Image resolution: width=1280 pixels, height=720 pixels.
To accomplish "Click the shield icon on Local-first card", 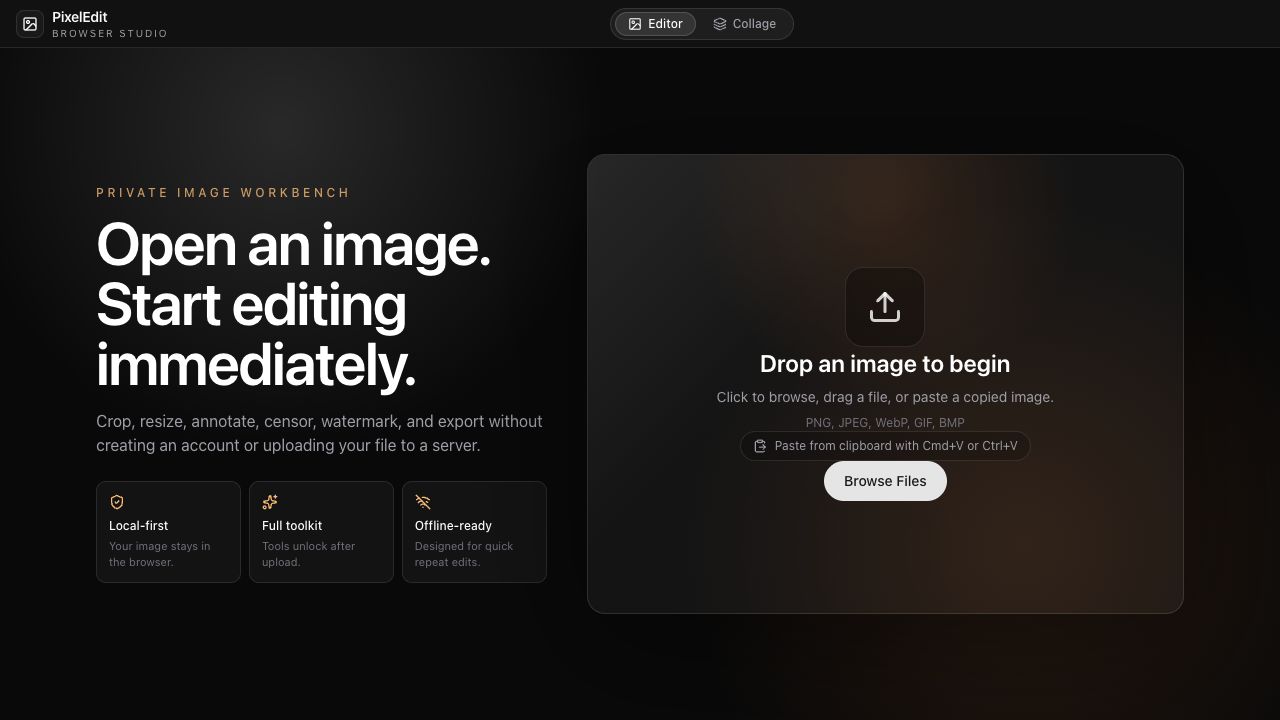I will tap(117, 502).
